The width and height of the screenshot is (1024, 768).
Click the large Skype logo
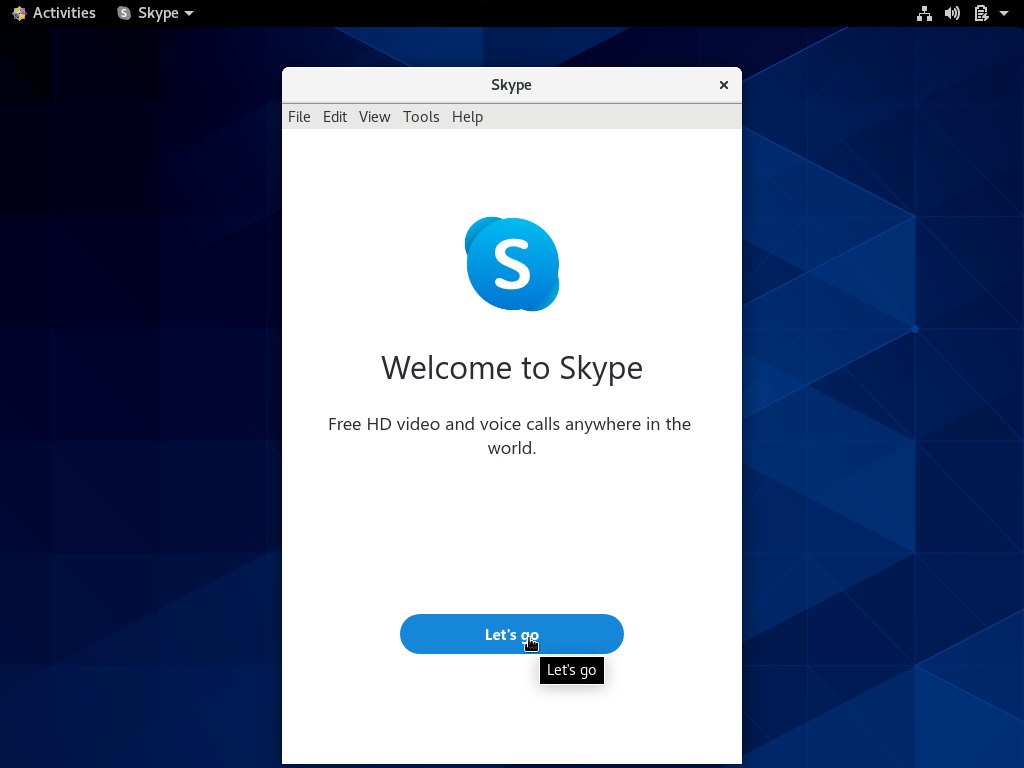click(512, 264)
